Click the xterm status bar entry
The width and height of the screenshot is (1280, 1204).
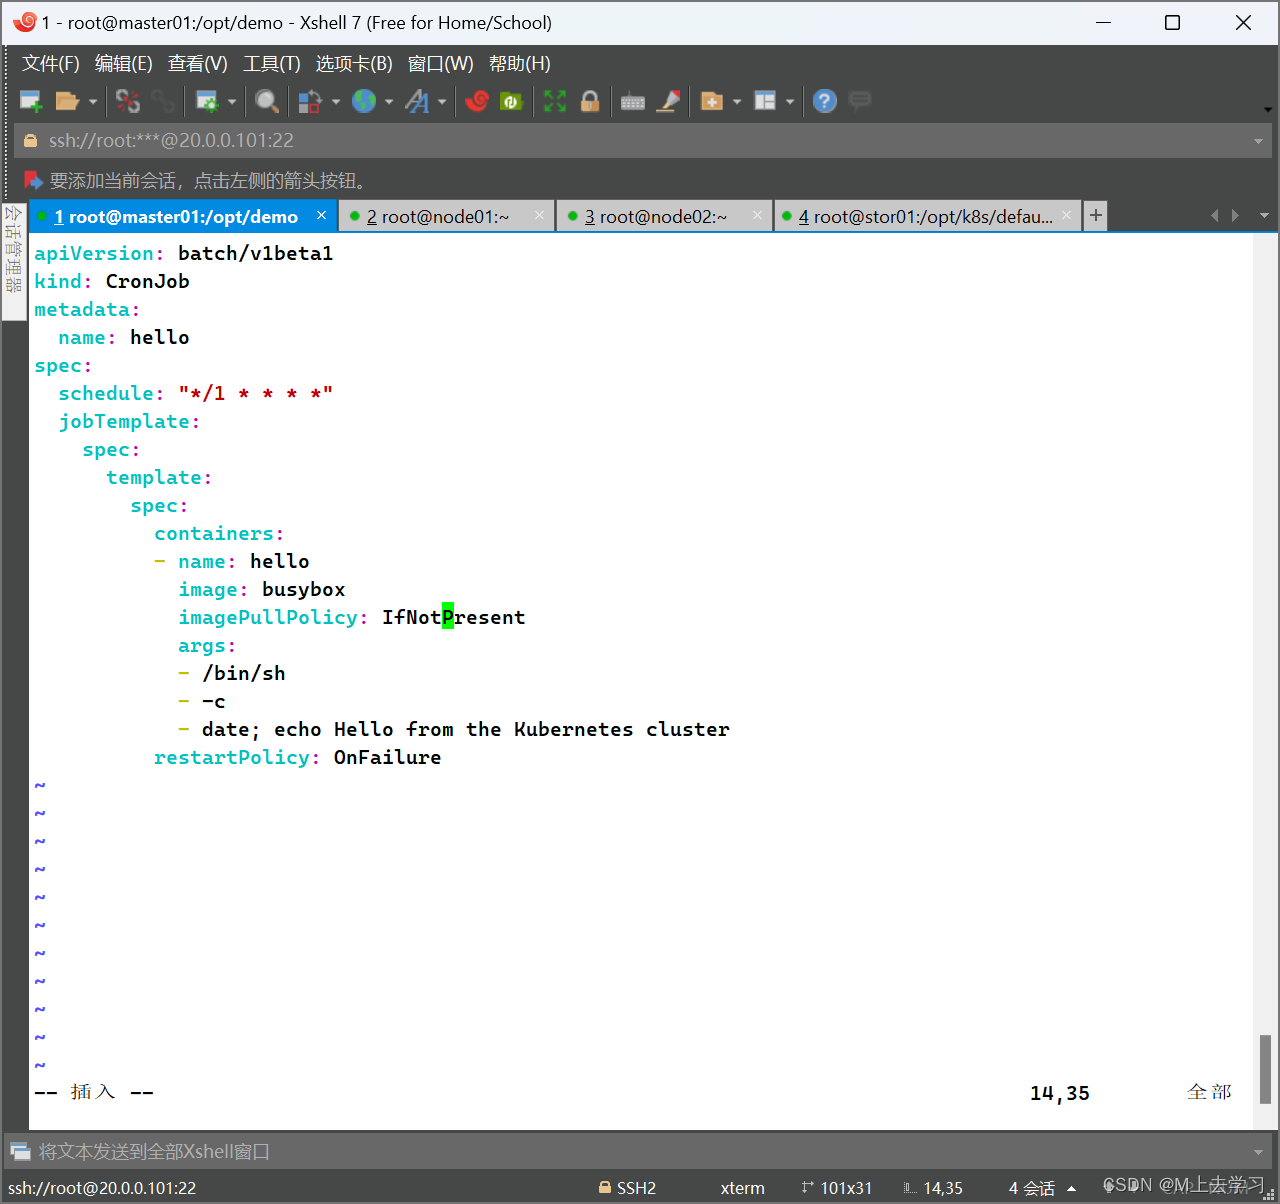[x=742, y=1188]
